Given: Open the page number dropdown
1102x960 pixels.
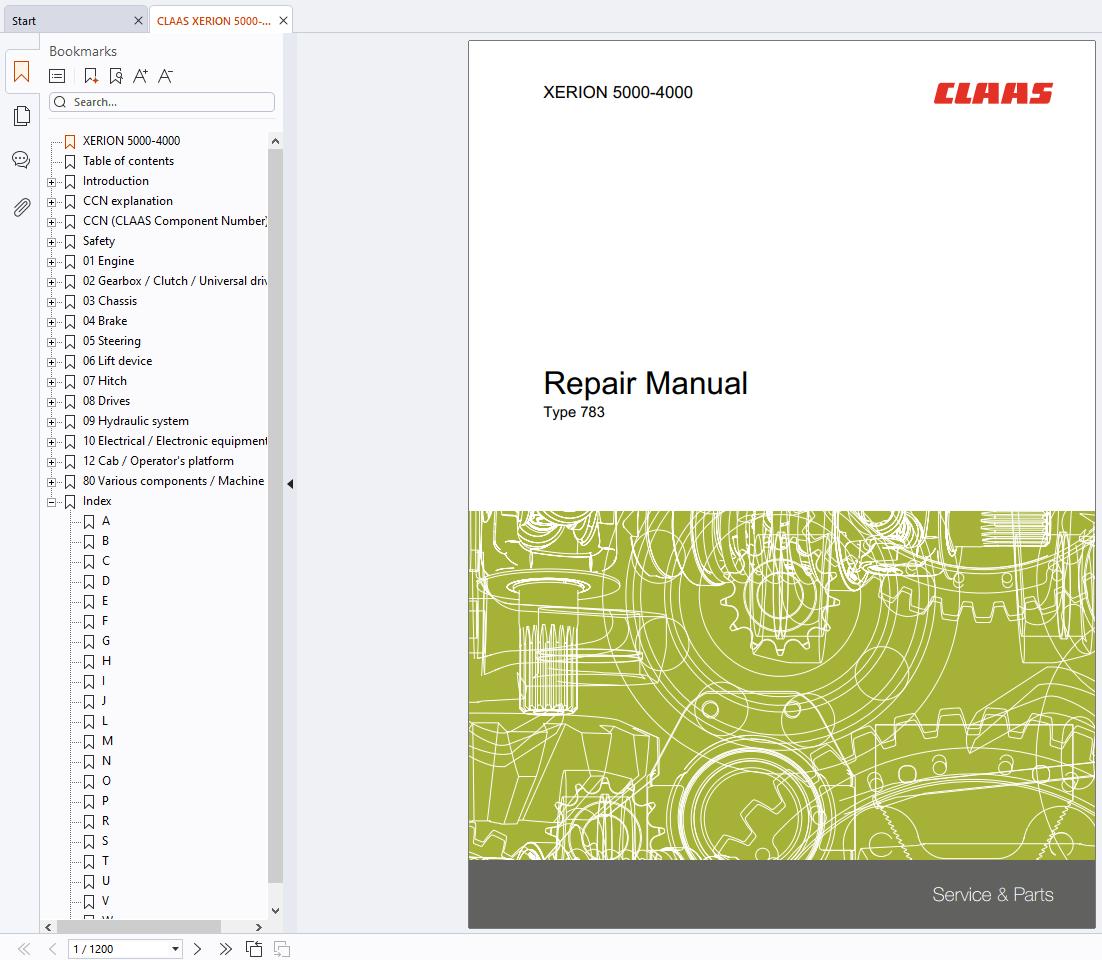Looking at the screenshot, I should [x=175, y=949].
